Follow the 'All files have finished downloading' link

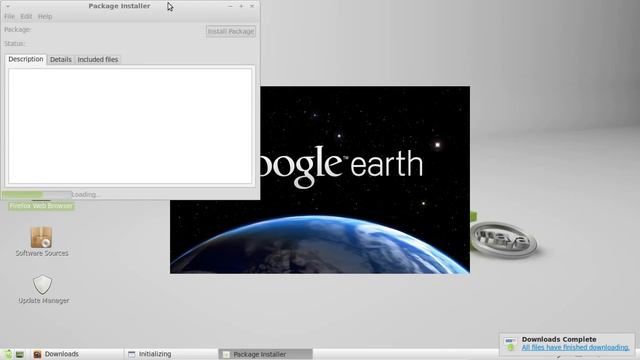point(576,348)
